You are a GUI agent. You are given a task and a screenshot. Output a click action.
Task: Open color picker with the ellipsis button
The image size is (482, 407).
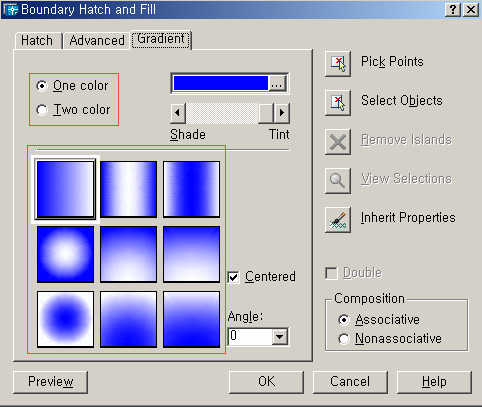click(x=277, y=83)
